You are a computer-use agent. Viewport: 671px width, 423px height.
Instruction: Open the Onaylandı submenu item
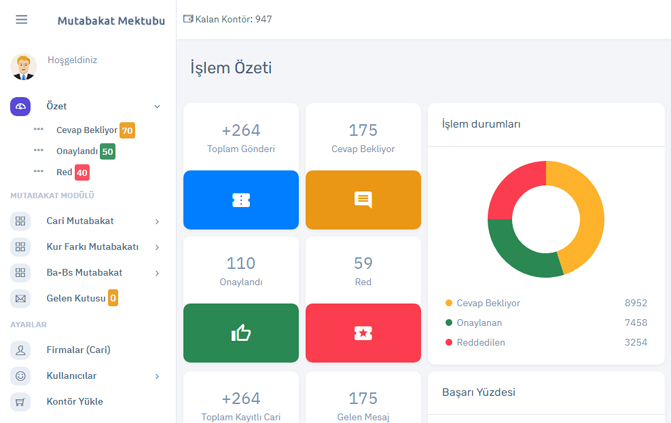76,152
